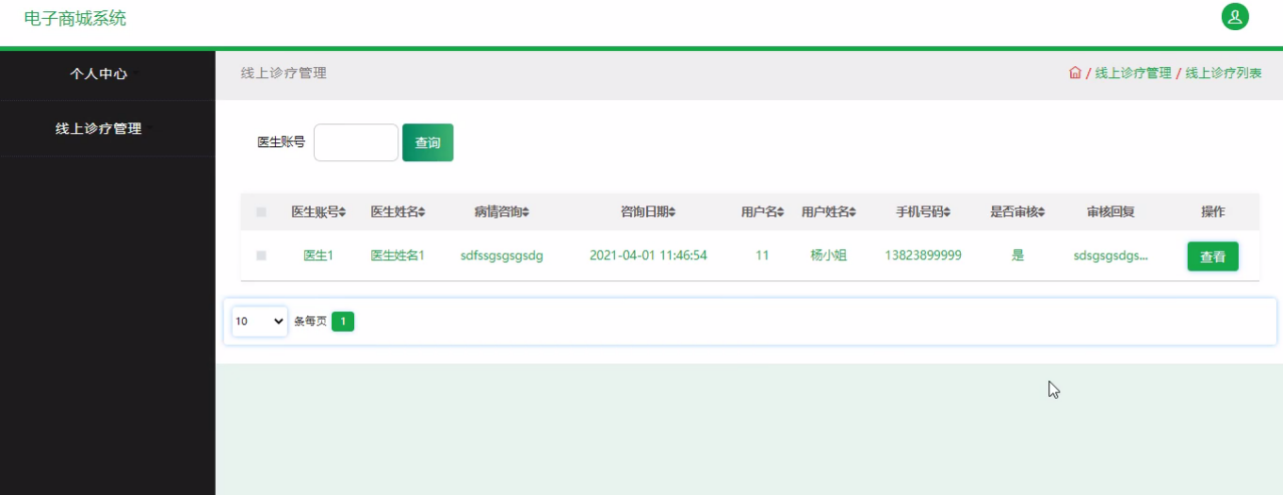
Task: Click the sdsgsgsdgs... reply cell
Action: click(x=1110, y=256)
